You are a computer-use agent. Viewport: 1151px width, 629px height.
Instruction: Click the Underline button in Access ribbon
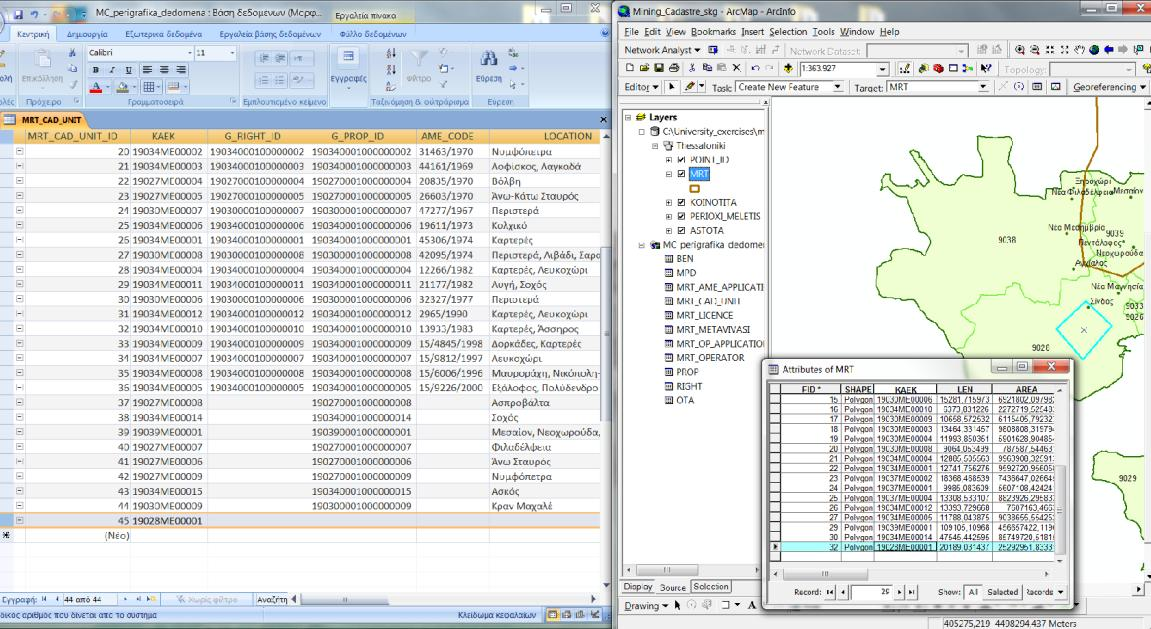[128, 70]
